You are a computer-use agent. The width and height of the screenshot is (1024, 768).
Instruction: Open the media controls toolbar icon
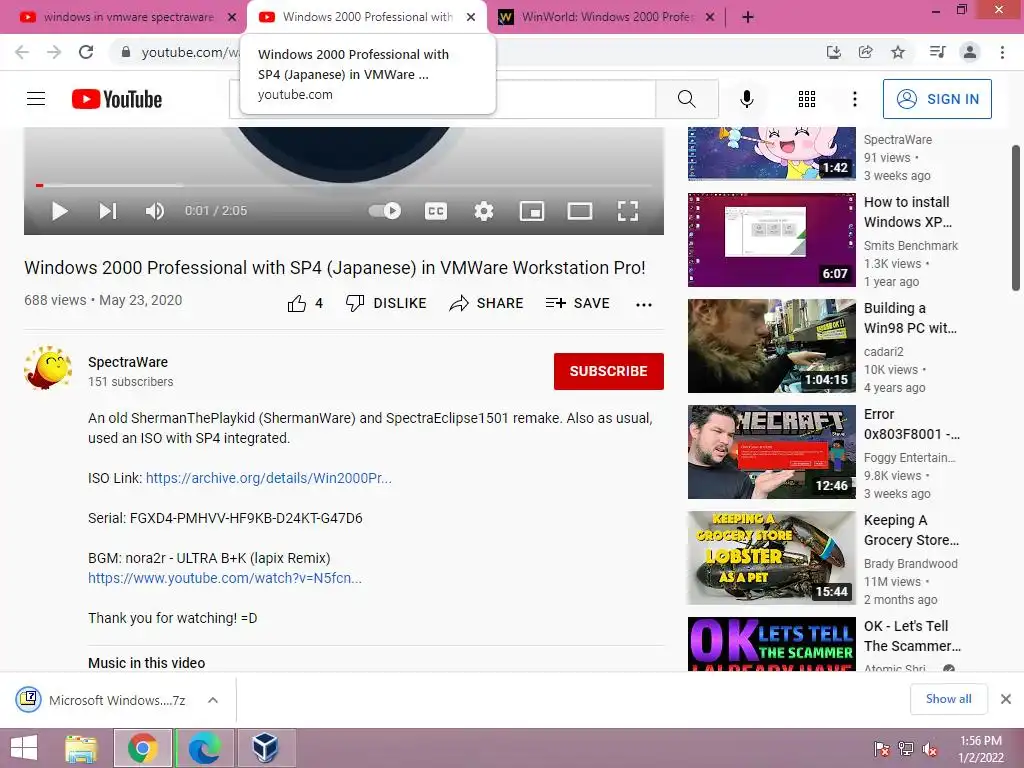938,52
